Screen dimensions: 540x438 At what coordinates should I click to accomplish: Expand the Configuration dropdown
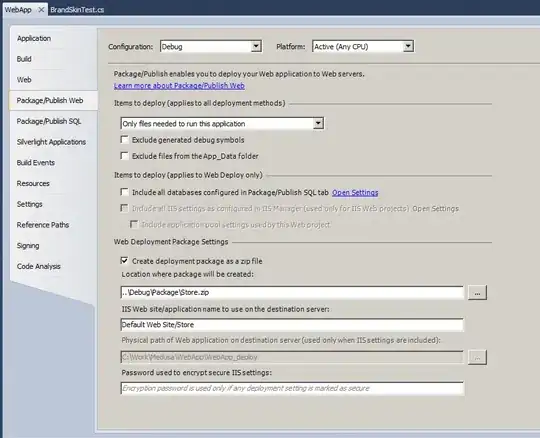coord(256,46)
